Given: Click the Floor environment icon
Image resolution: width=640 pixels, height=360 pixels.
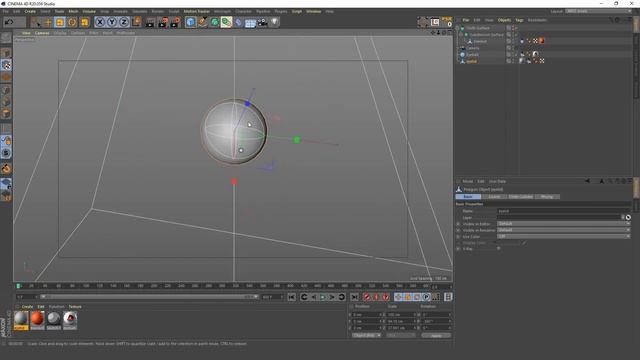Looking at the screenshot, I should coord(250,22).
